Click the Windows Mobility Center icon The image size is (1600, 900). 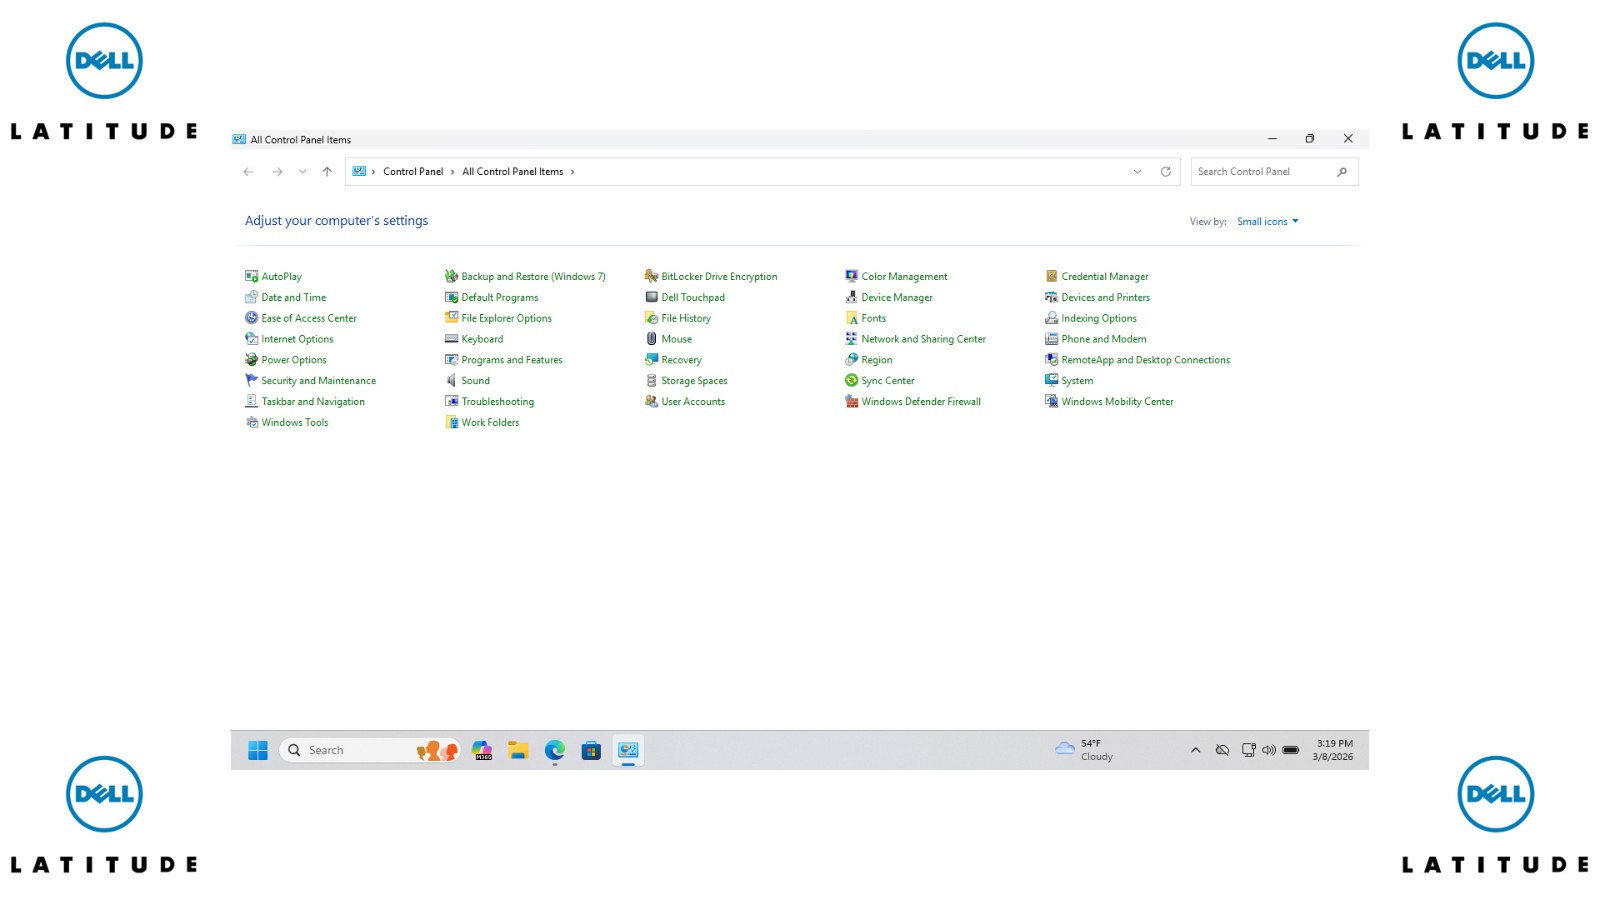pos(1052,402)
